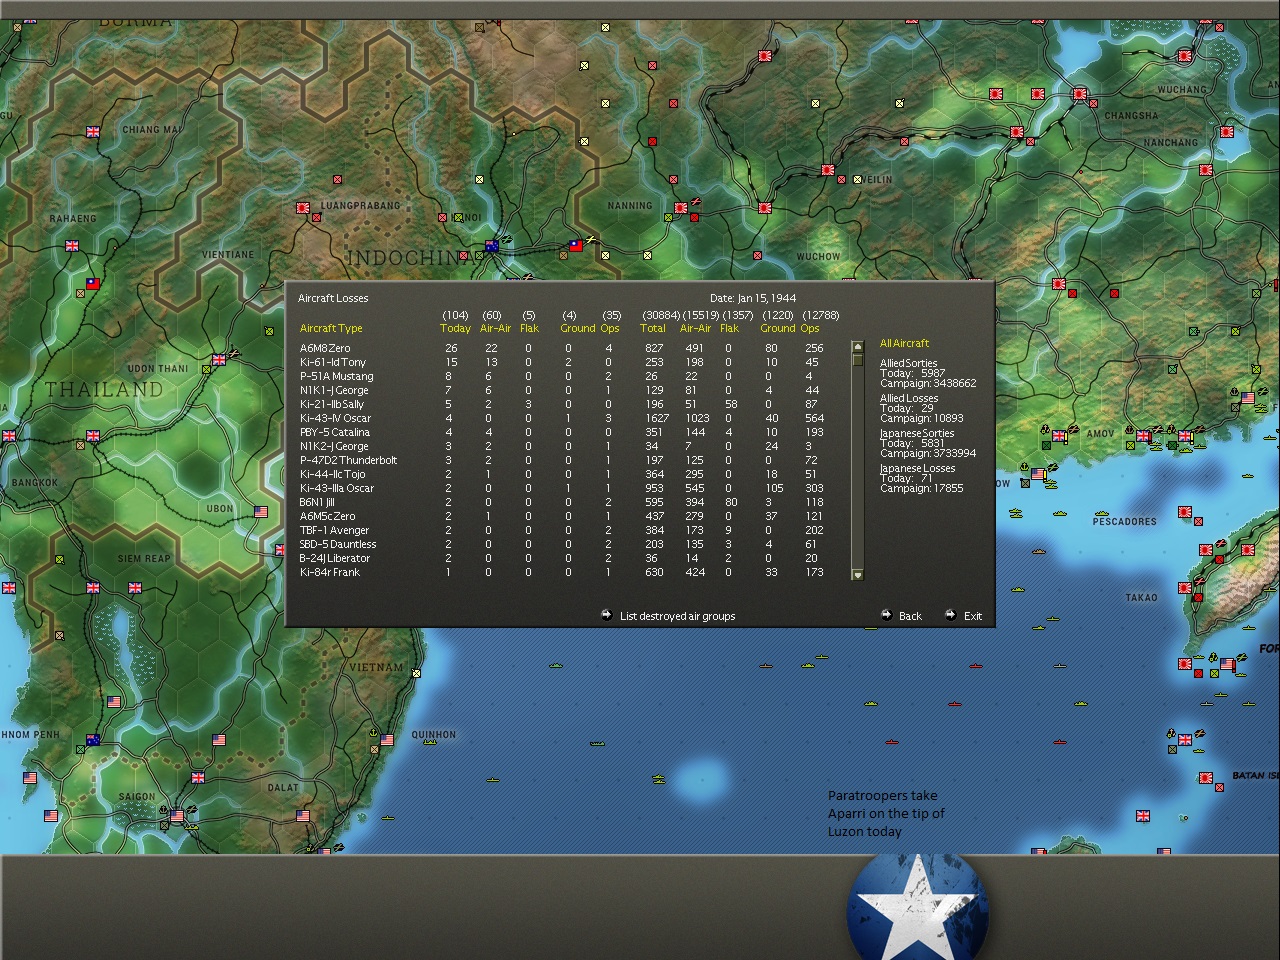Select the Chinese flag base south of Rahaeng

(93, 284)
